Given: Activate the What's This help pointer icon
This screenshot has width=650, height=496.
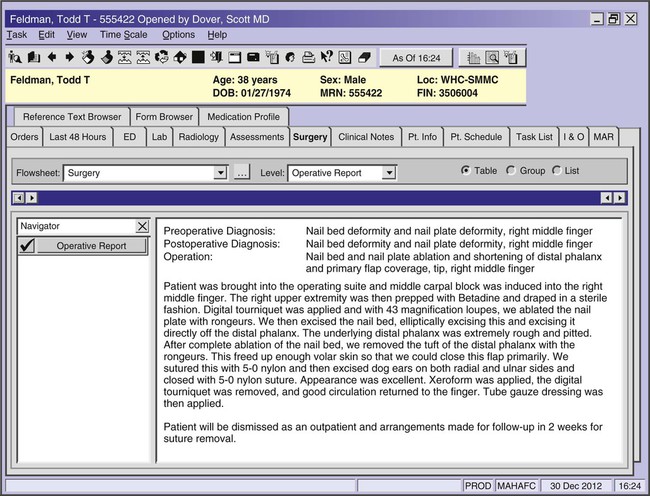Looking at the screenshot, I should coord(327,56).
